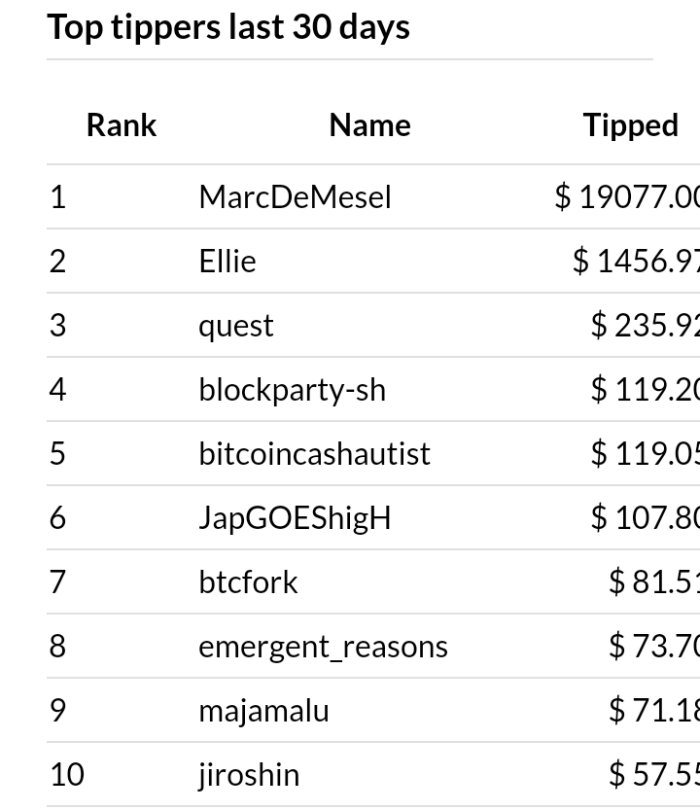
Task: Go to emergent_reasons profile
Action: pos(323,647)
